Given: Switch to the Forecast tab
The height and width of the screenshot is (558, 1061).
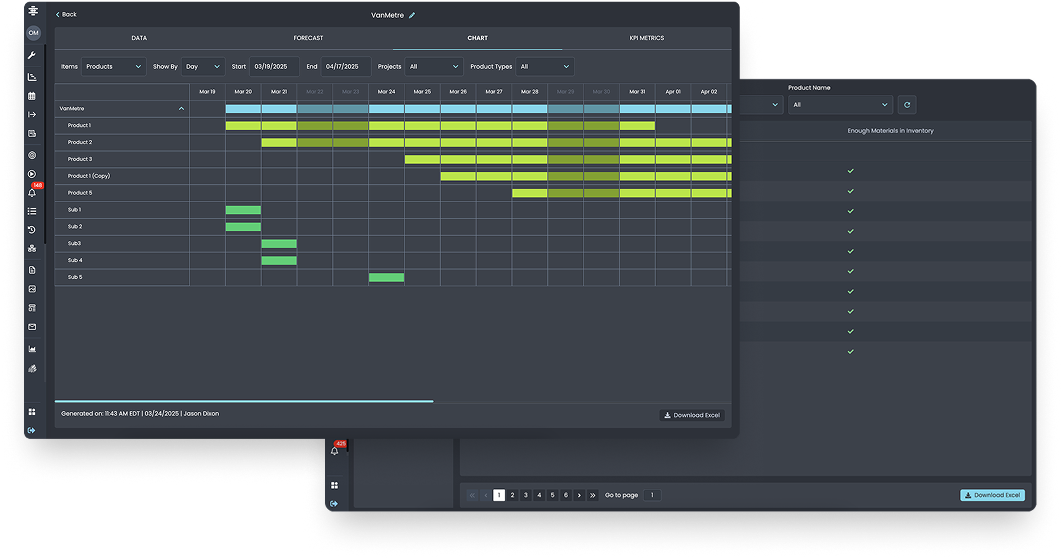Looking at the screenshot, I should [308, 38].
